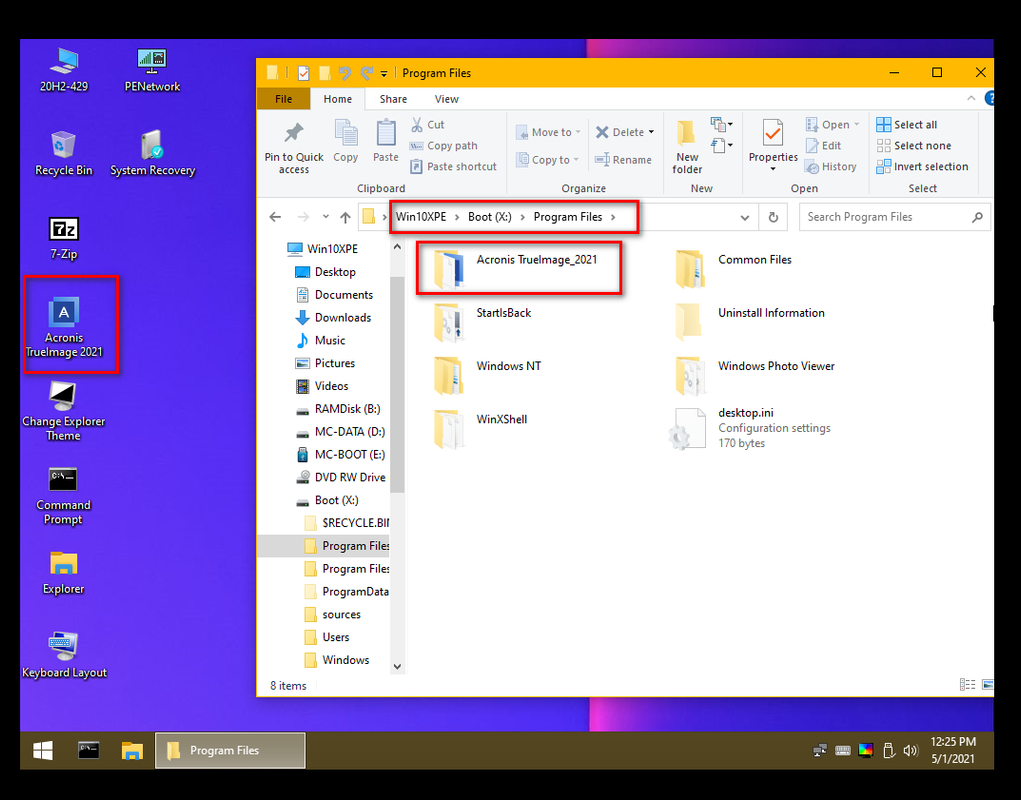This screenshot has width=1021, height=800.
Task: Select MC-DATA (D:) in the navigation pane
Action: pyautogui.click(x=341, y=432)
